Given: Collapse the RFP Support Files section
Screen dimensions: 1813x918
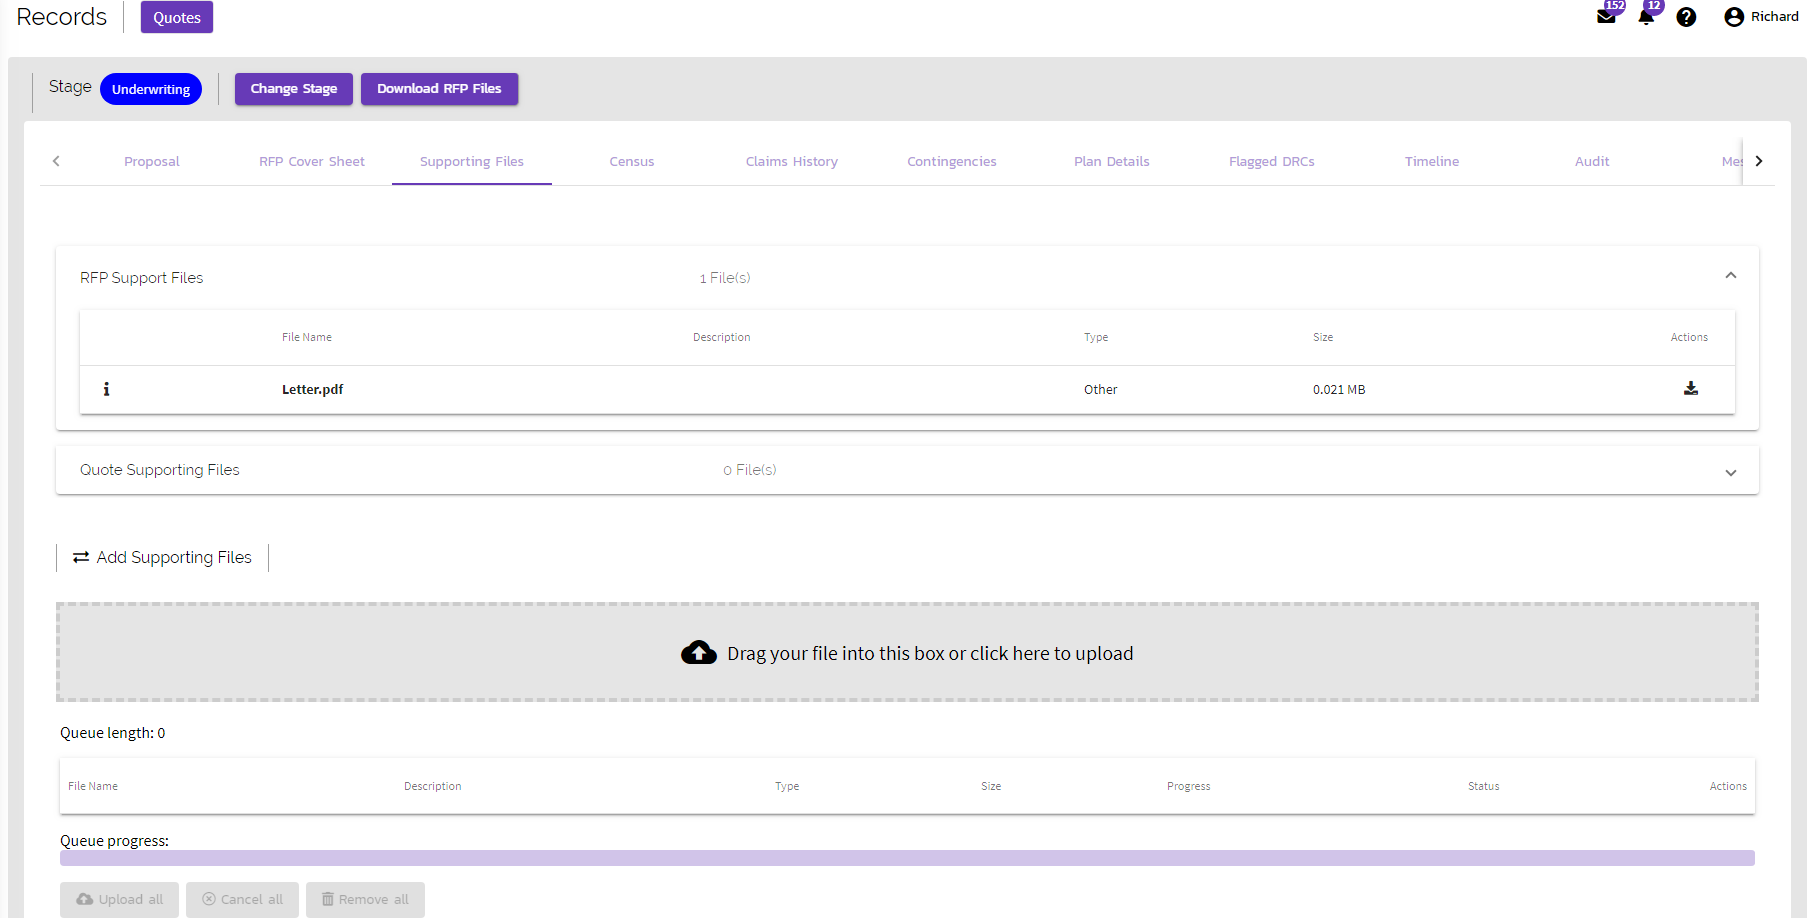Looking at the screenshot, I should pos(1731,274).
